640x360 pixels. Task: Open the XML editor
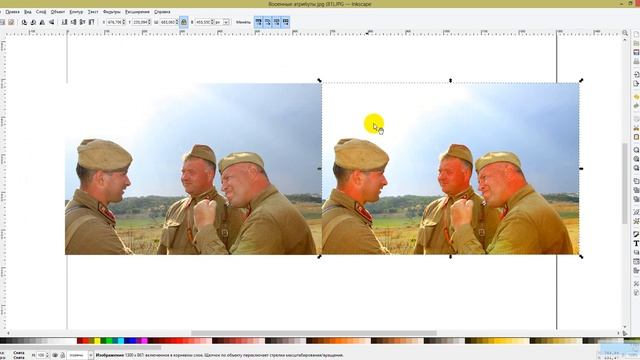pos(636,261)
